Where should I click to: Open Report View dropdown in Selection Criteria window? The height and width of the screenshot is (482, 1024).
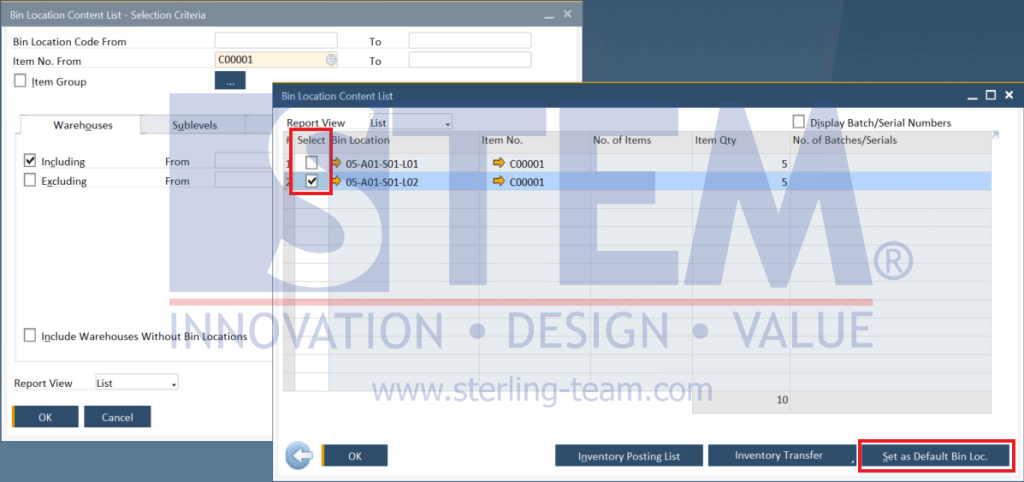pos(136,383)
